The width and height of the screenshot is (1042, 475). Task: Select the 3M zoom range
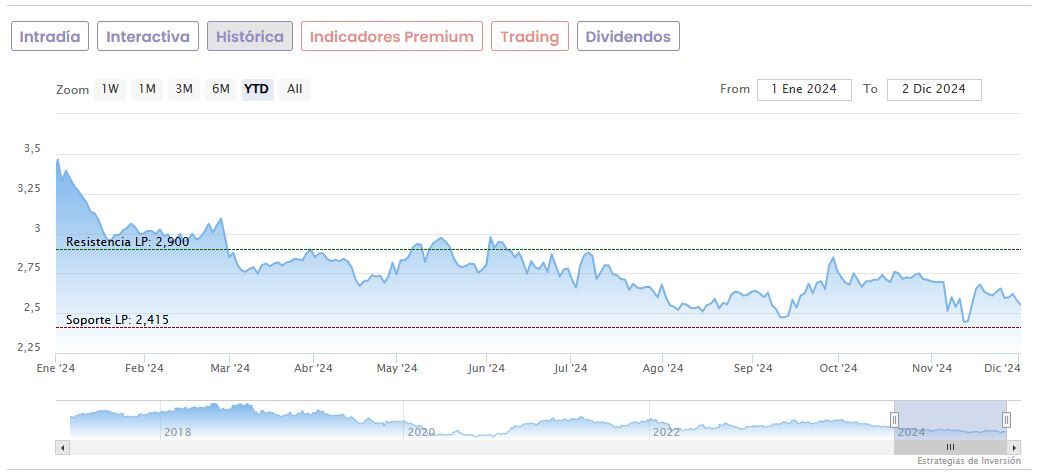184,89
